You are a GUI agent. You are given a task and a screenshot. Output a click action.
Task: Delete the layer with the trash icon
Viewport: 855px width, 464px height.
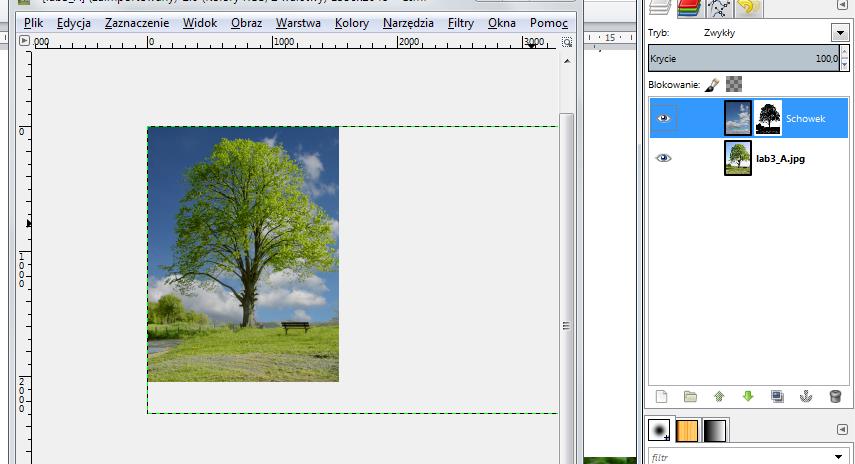coord(835,396)
